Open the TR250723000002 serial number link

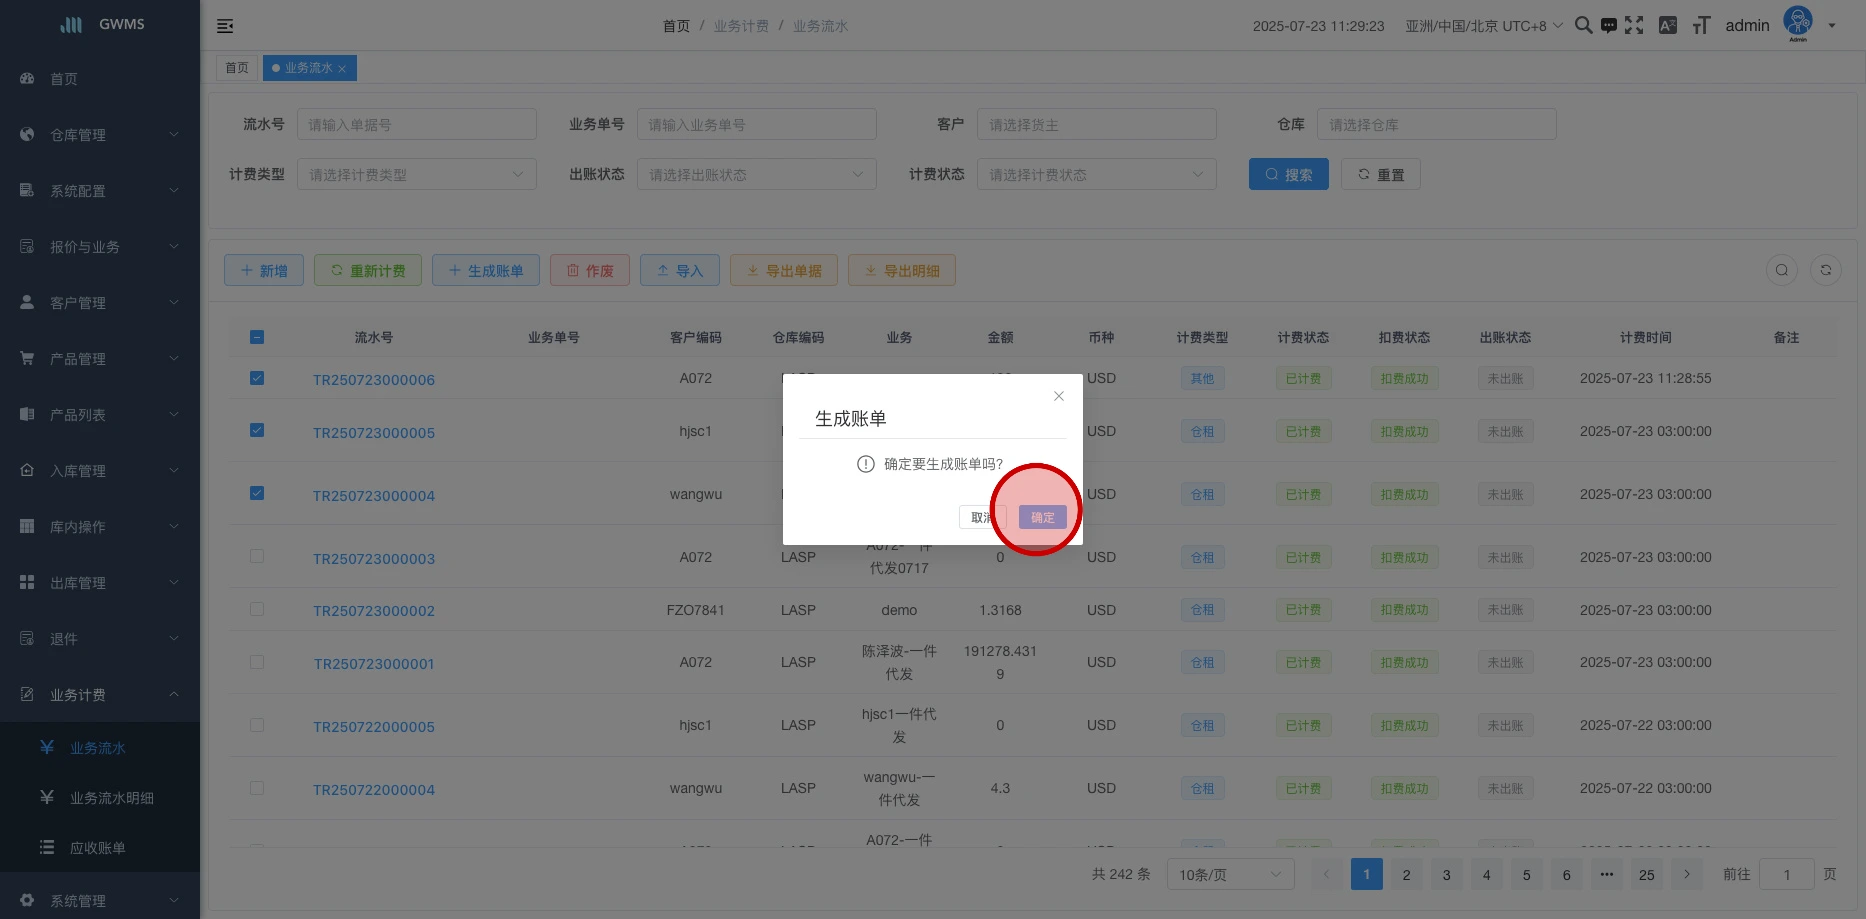coord(374,611)
